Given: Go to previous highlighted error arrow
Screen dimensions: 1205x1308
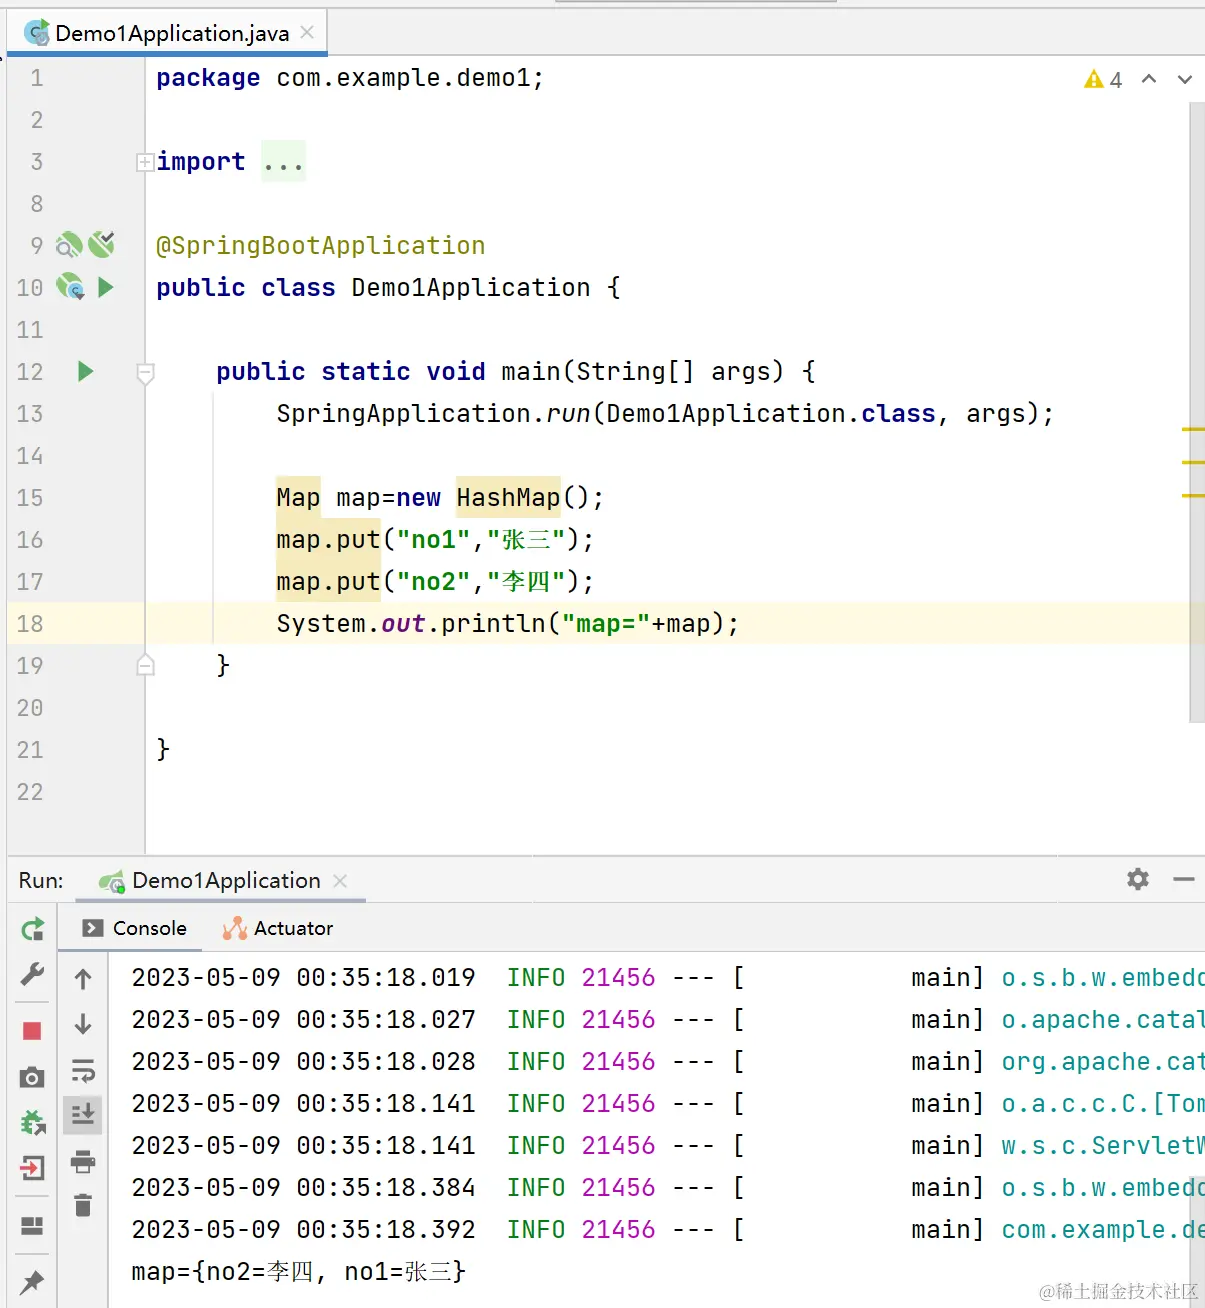Looking at the screenshot, I should [x=1149, y=79].
